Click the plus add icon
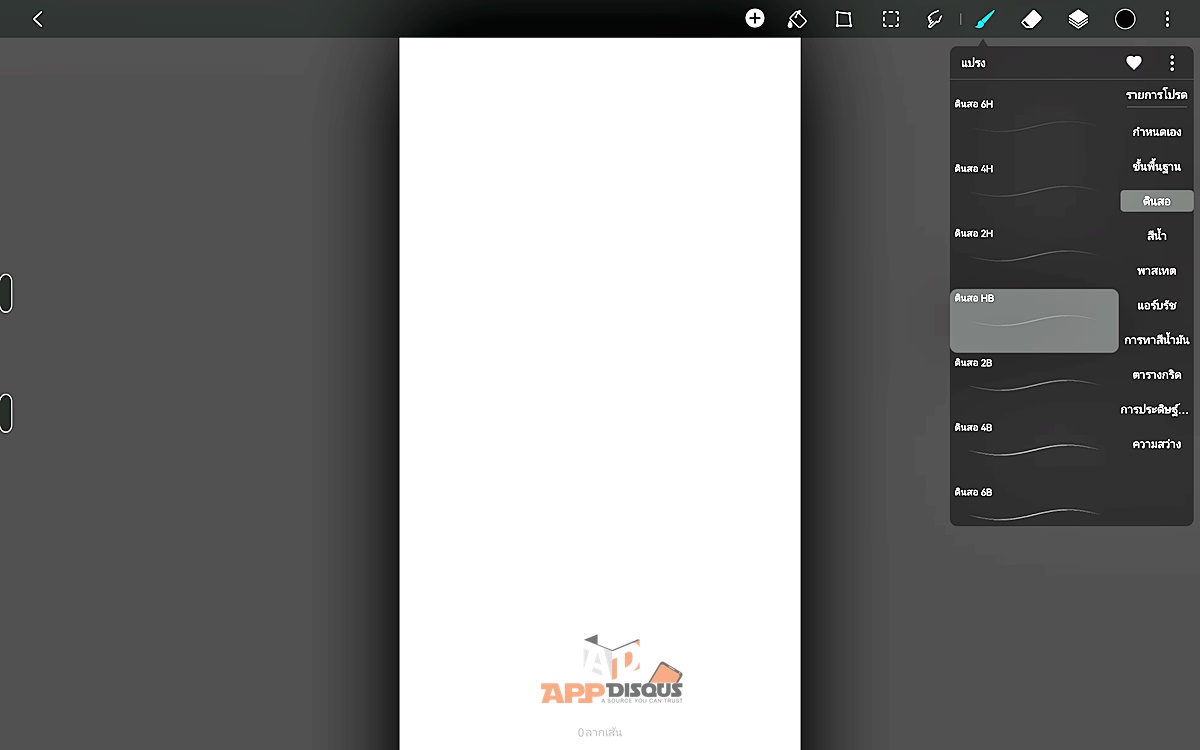 [x=755, y=18]
